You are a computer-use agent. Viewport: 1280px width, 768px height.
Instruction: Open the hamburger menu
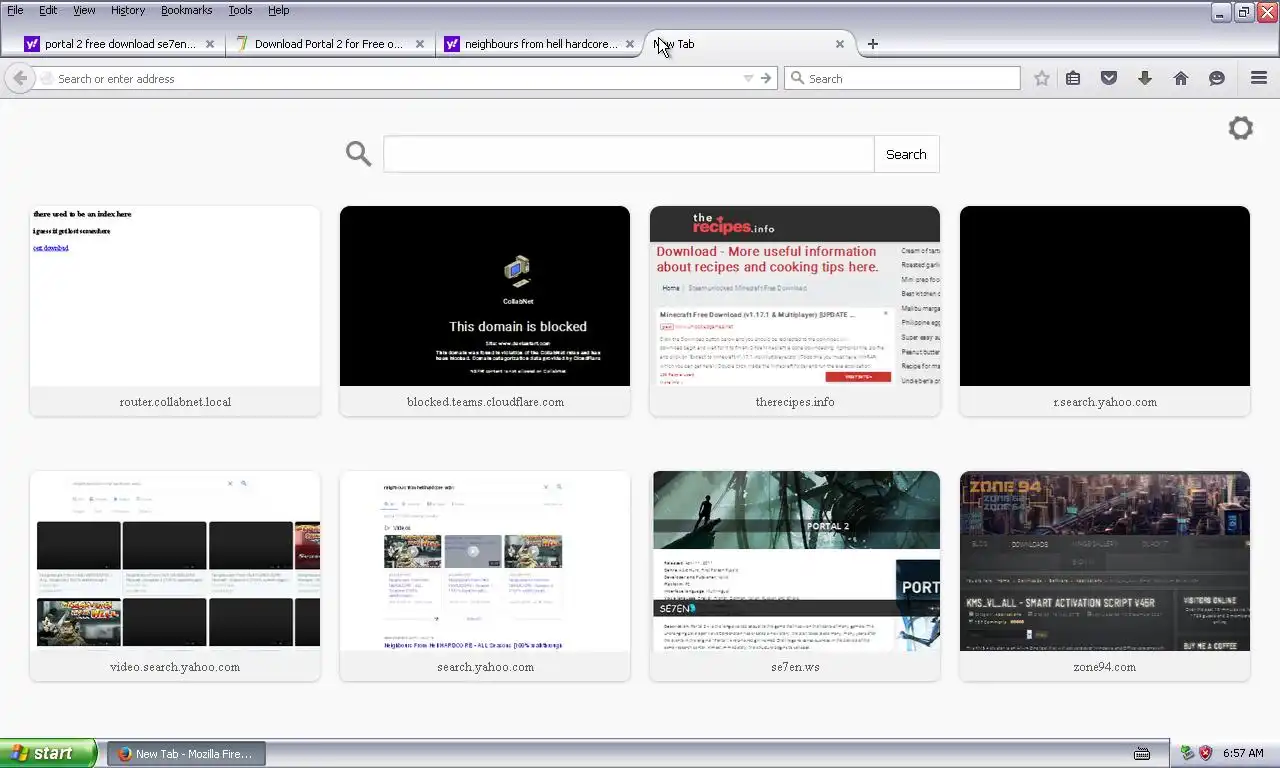click(x=1259, y=78)
